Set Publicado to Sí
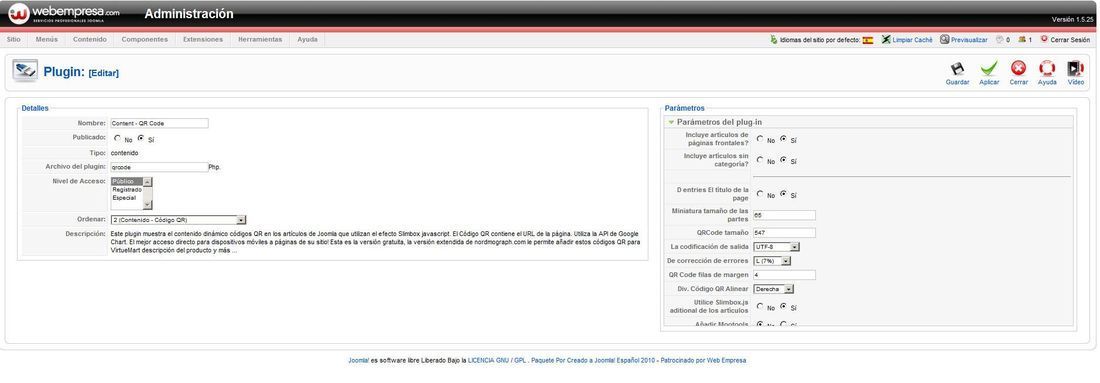Viewport: 1100px width, 383px height. tap(141, 138)
